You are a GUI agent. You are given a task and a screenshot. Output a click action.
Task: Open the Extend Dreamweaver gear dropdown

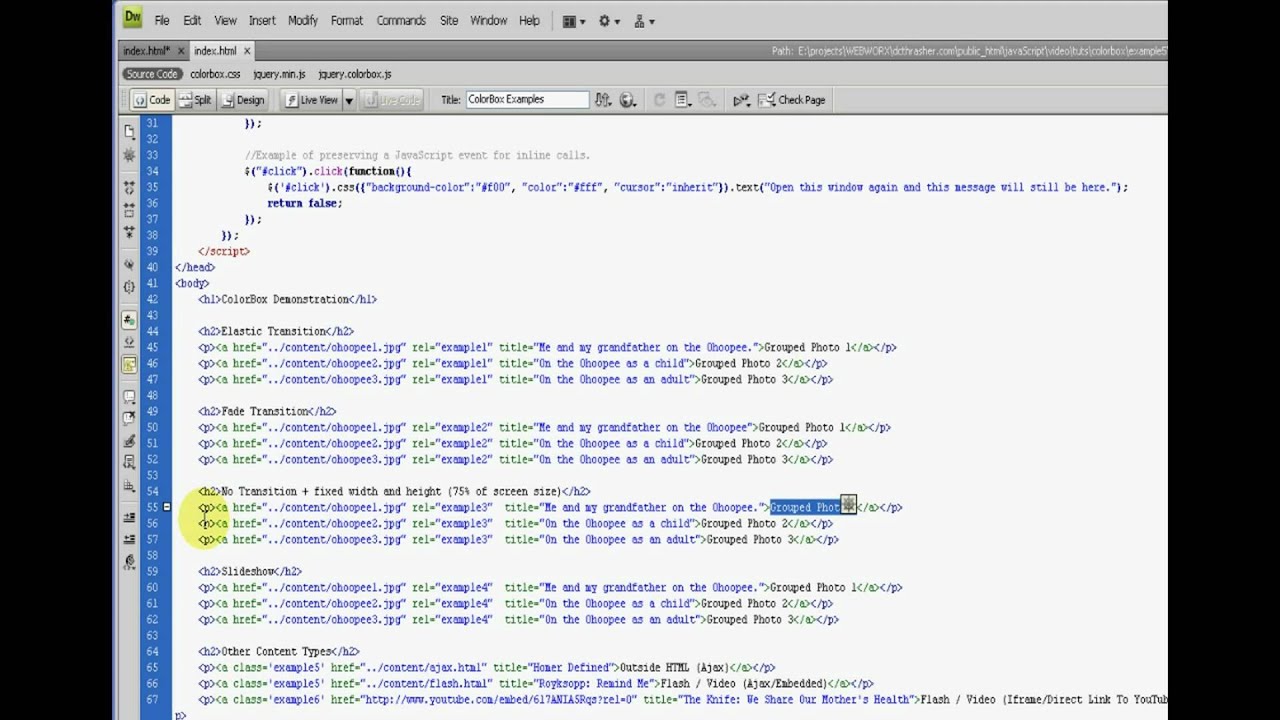coord(609,20)
